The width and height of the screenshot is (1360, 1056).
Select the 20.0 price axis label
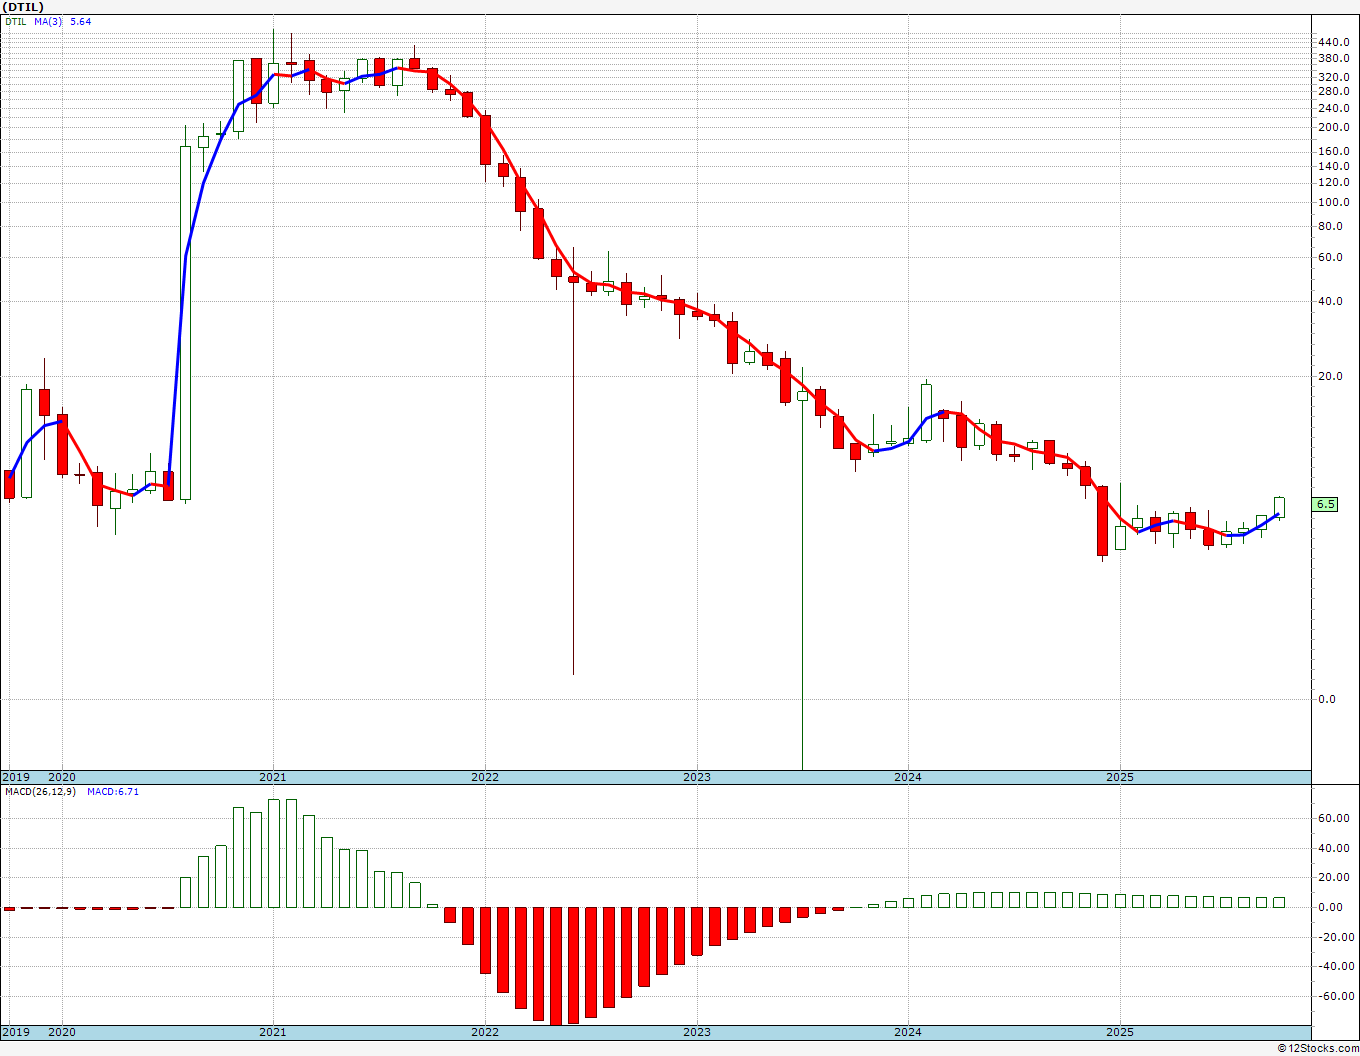coord(1331,376)
